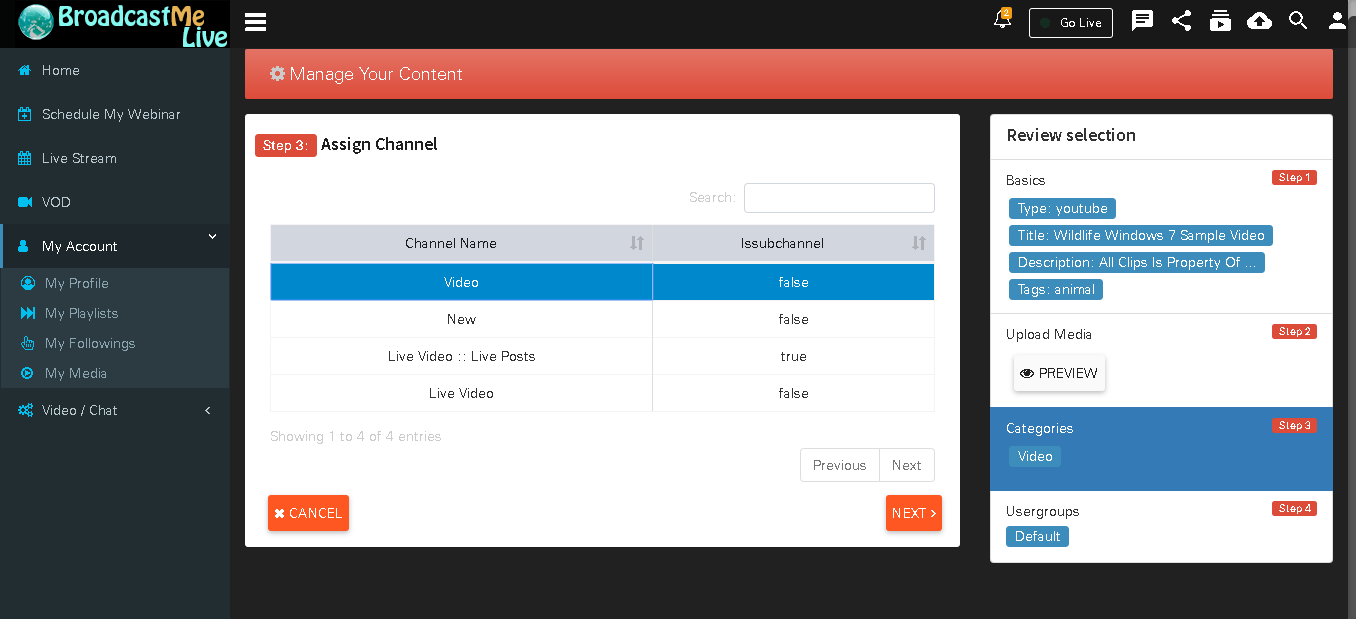This screenshot has width=1356, height=619.
Task: Select the New channel row
Action: pyautogui.click(x=602, y=319)
